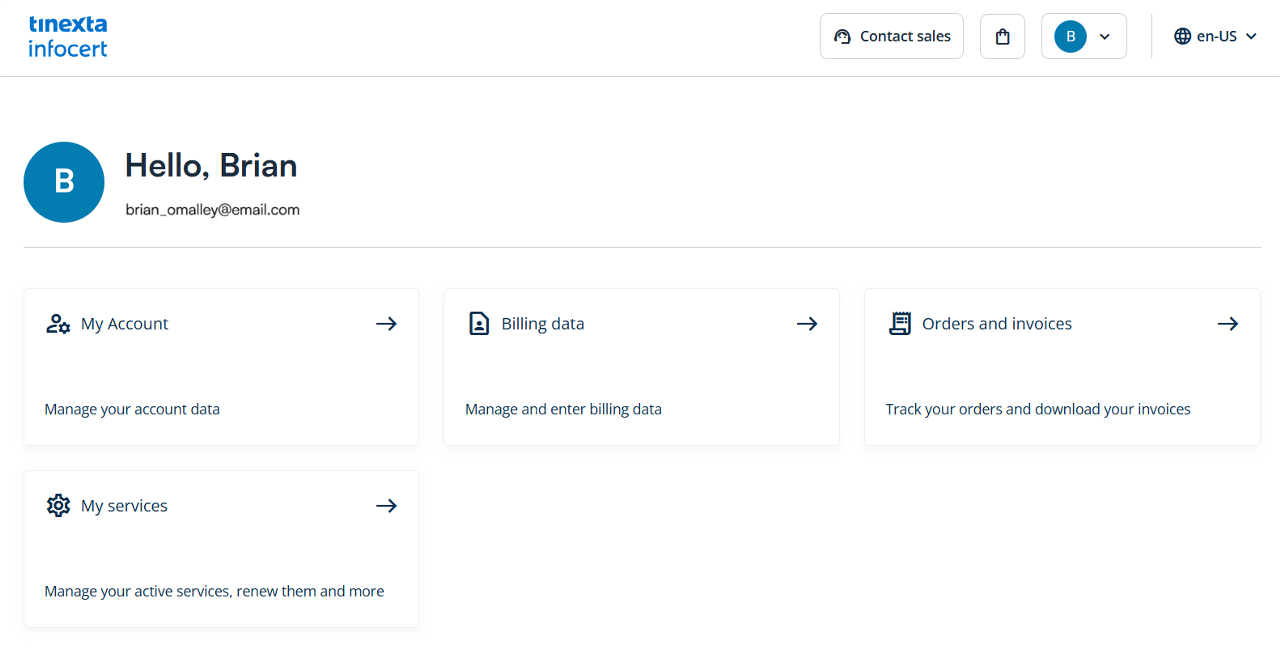This screenshot has width=1280, height=653.
Task: Click the My services gear icon
Action: click(58, 506)
